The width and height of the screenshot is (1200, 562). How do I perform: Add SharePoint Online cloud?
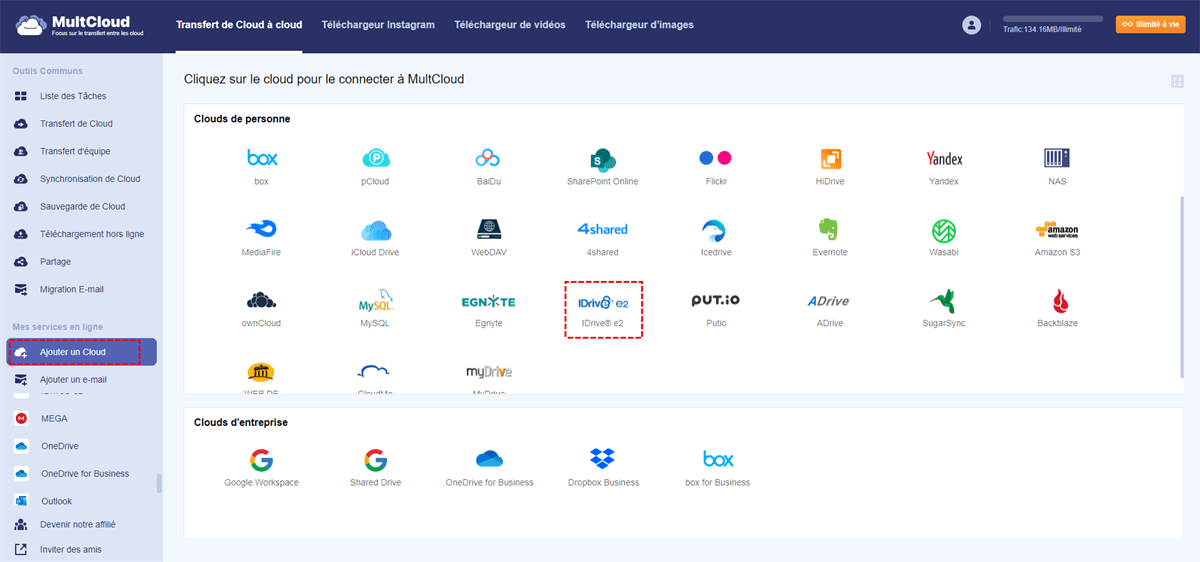click(603, 165)
